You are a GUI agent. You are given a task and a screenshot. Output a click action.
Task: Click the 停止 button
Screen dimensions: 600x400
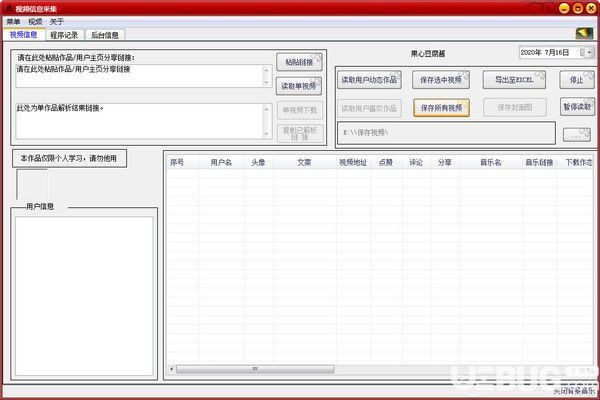click(577, 80)
